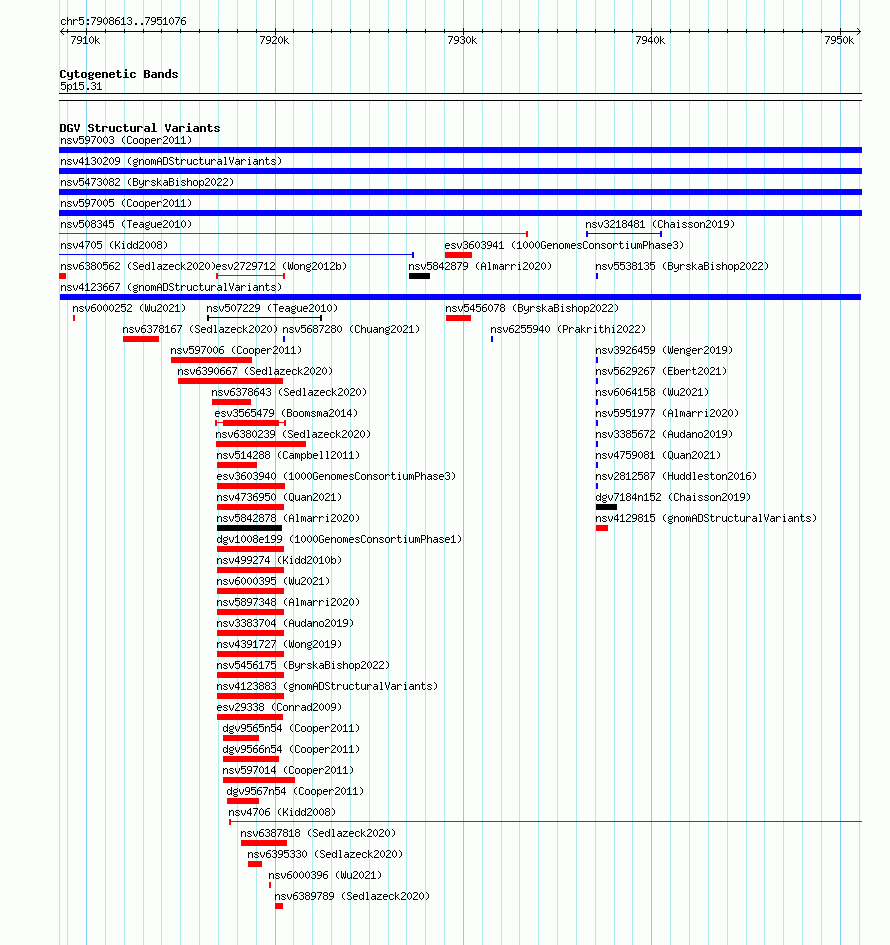The height and width of the screenshot is (945, 890).
Task: Click nsv6390667 (Sedlazeck2020) variant label
Action: [x=255, y=371]
